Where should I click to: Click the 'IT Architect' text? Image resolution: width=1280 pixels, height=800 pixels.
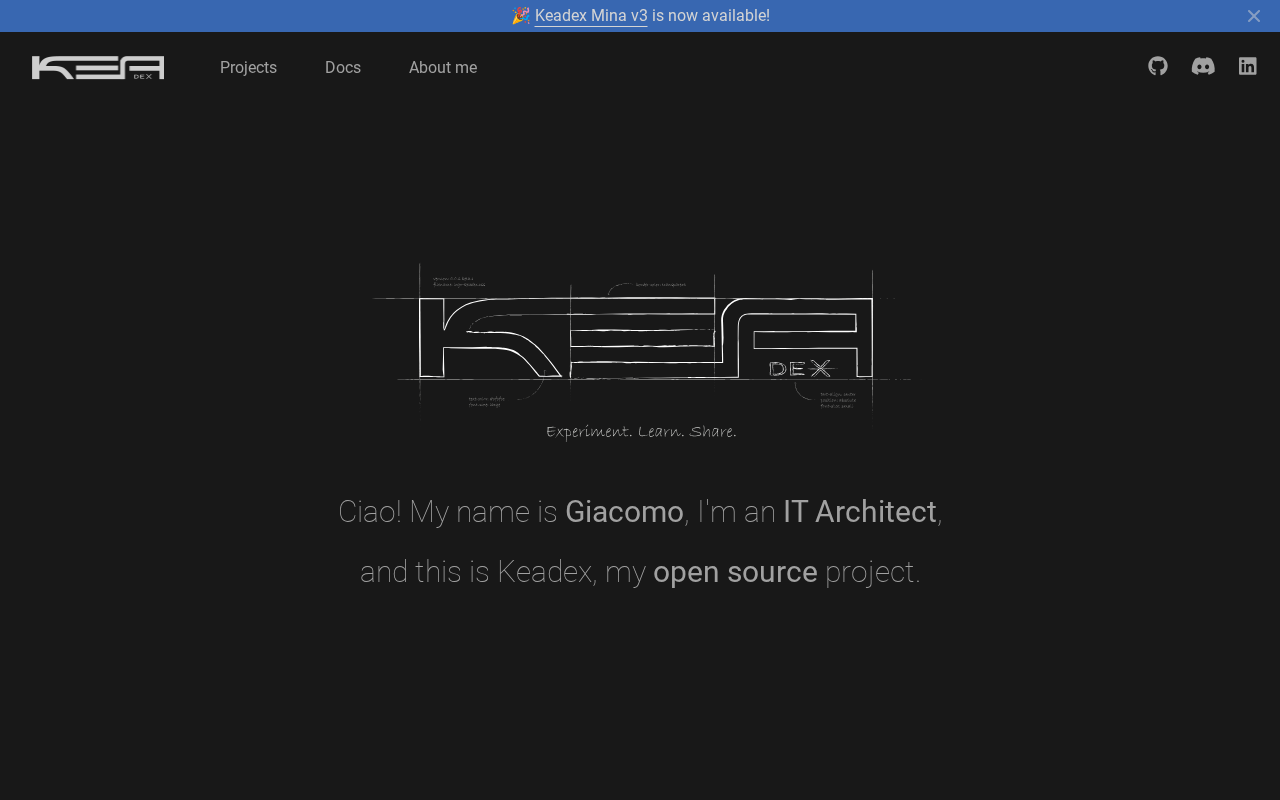point(859,512)
